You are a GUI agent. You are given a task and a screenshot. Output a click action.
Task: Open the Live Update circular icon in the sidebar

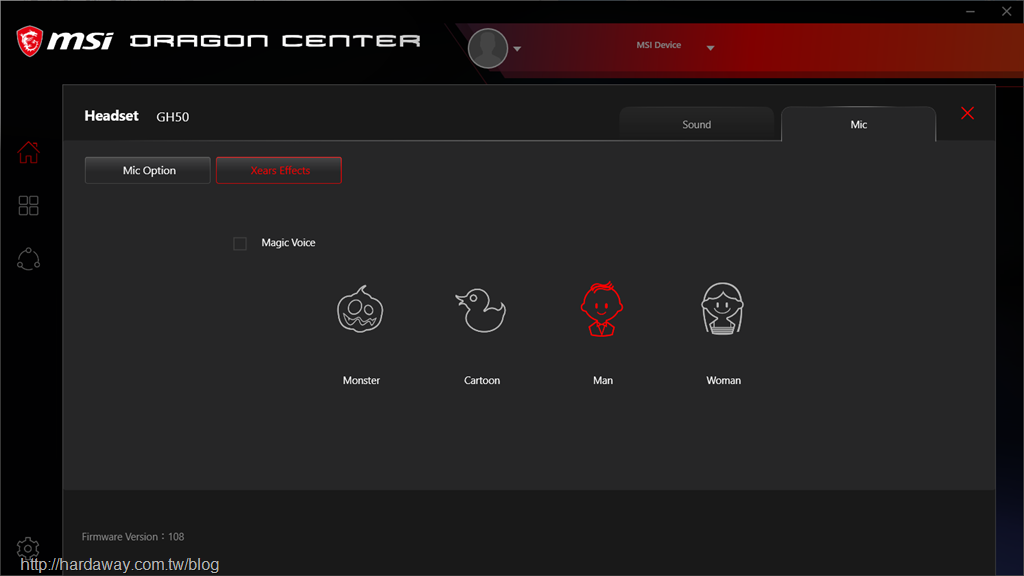pos(28,259)
